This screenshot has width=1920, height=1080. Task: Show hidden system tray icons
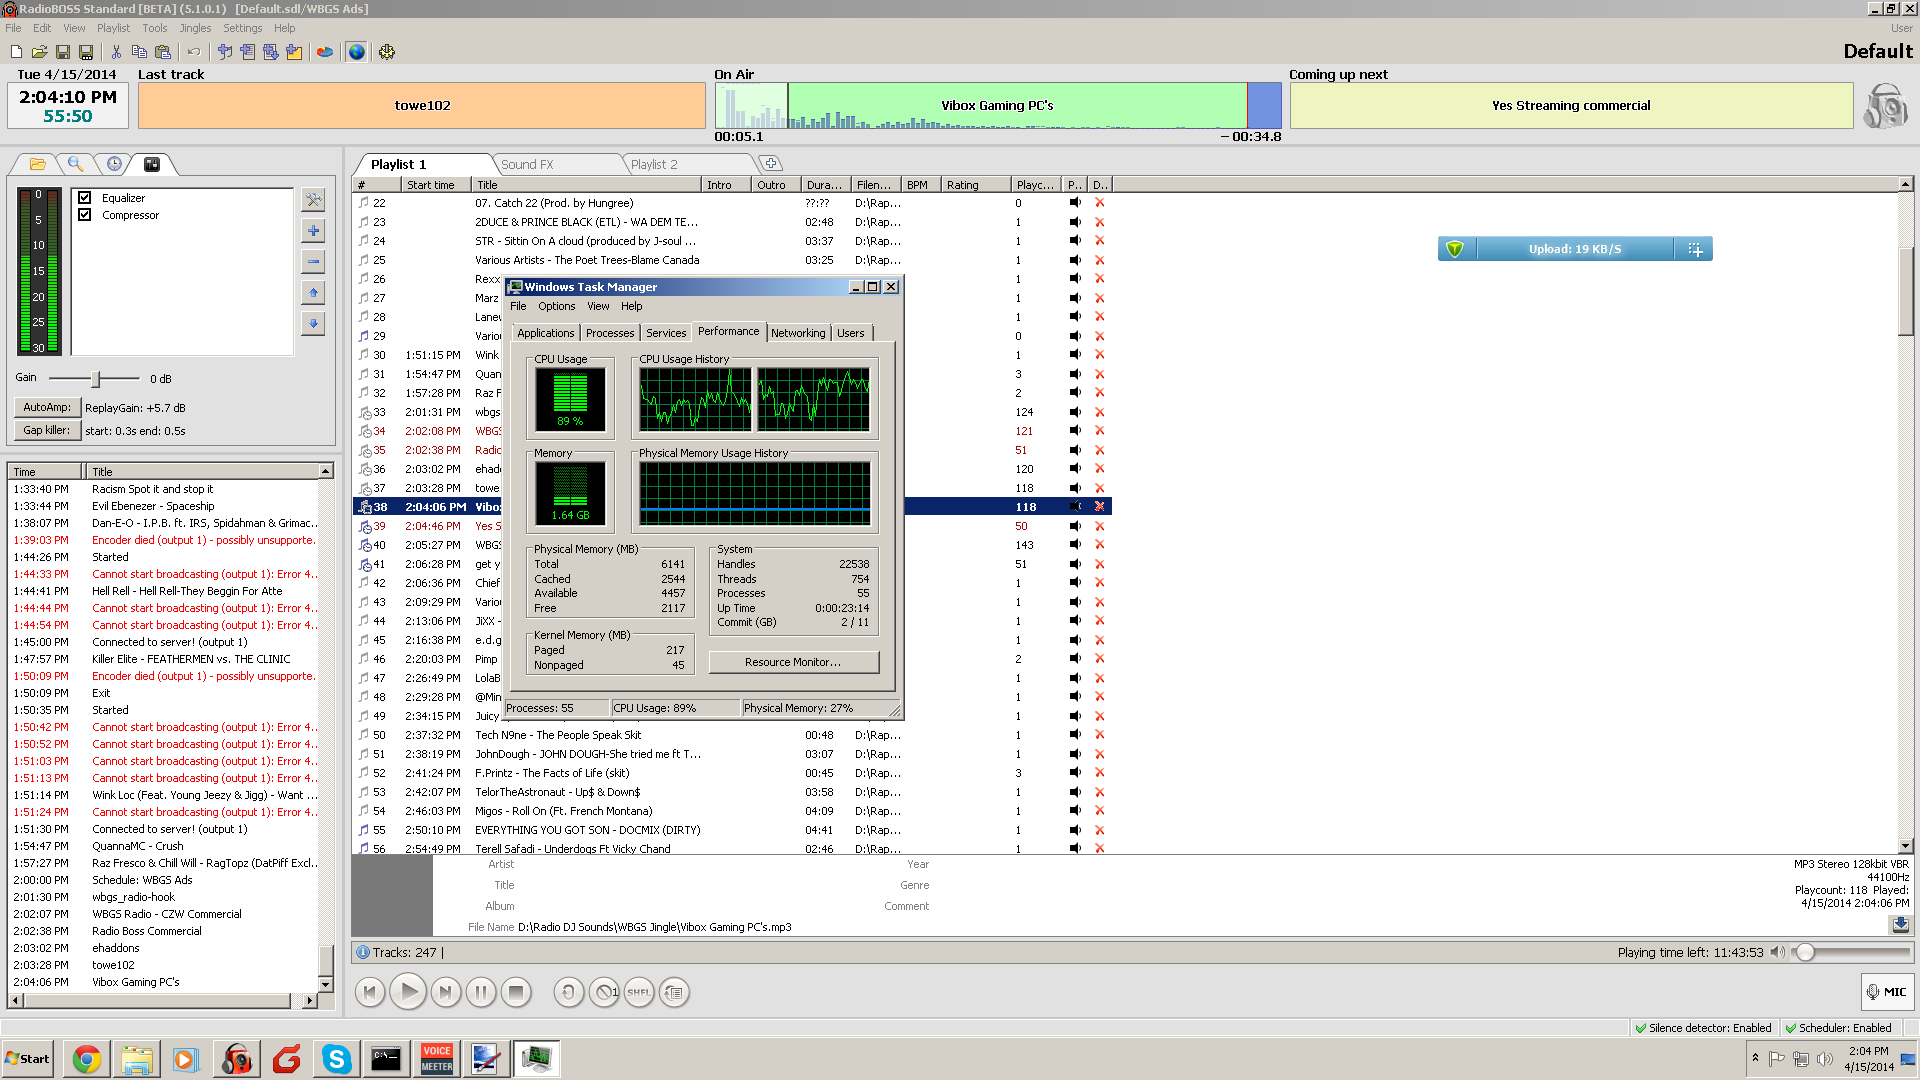tap(1755, 1058)
